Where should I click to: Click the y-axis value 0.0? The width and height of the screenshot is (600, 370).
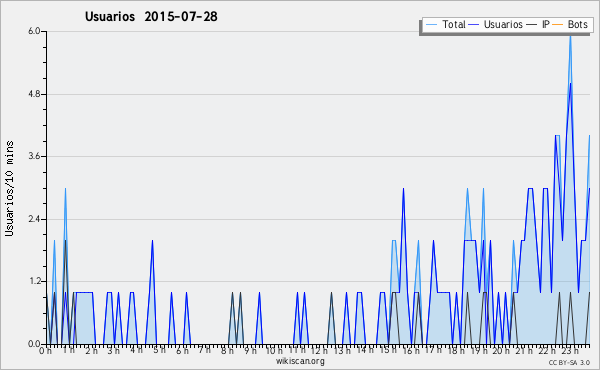pyautogui.click(x=34, y=344)
